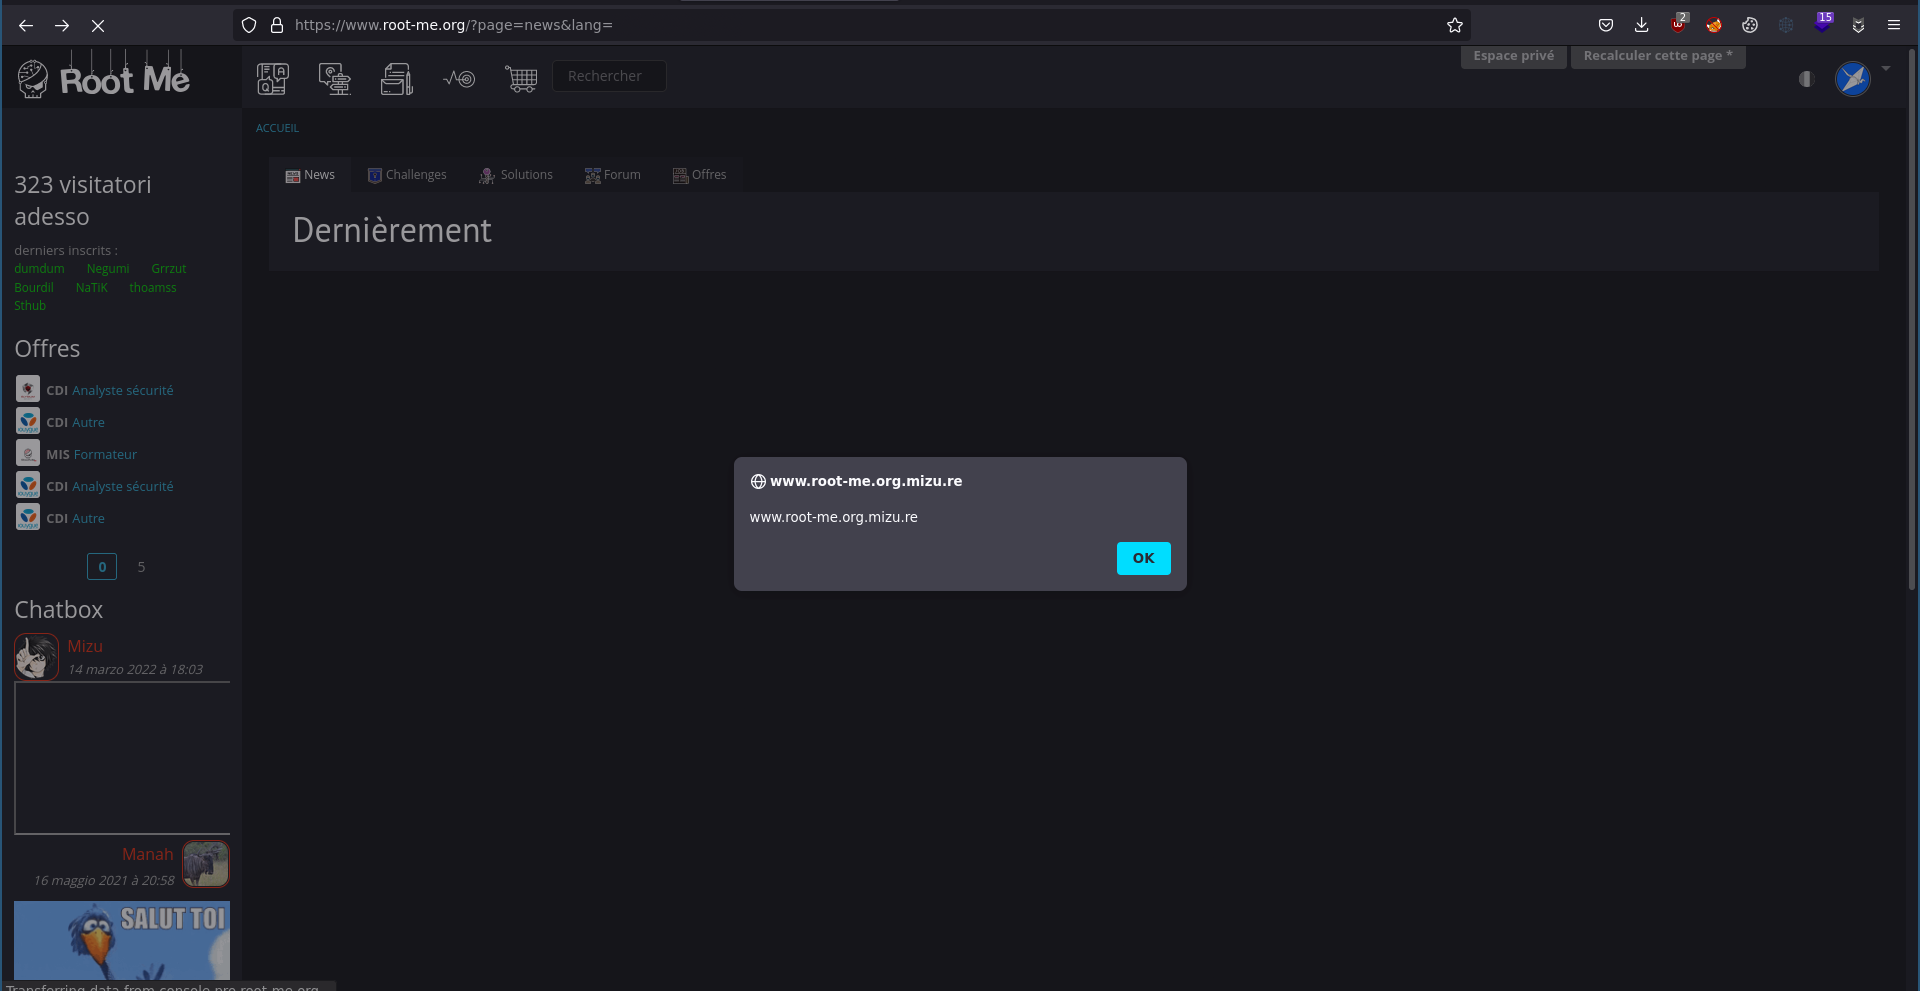Toggle the dark/light theme switch
1920x991 pixels.
(1806, 79)
